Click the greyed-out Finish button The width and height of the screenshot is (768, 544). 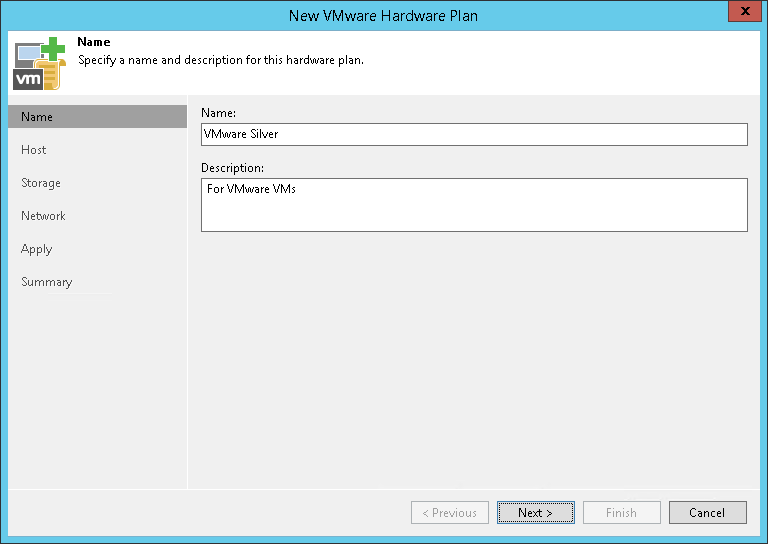click(x=622, y=512)
